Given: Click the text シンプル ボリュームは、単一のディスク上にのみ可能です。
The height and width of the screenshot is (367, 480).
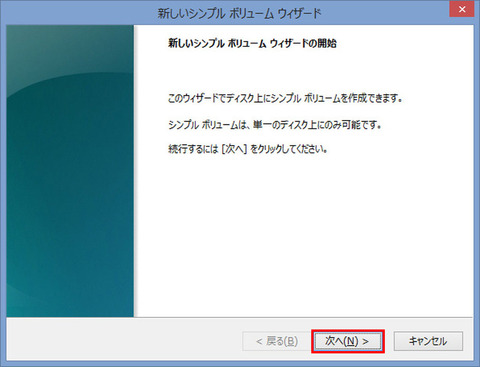Looking at the screenshot, I should pyautogui.click(x=275, y=124).
